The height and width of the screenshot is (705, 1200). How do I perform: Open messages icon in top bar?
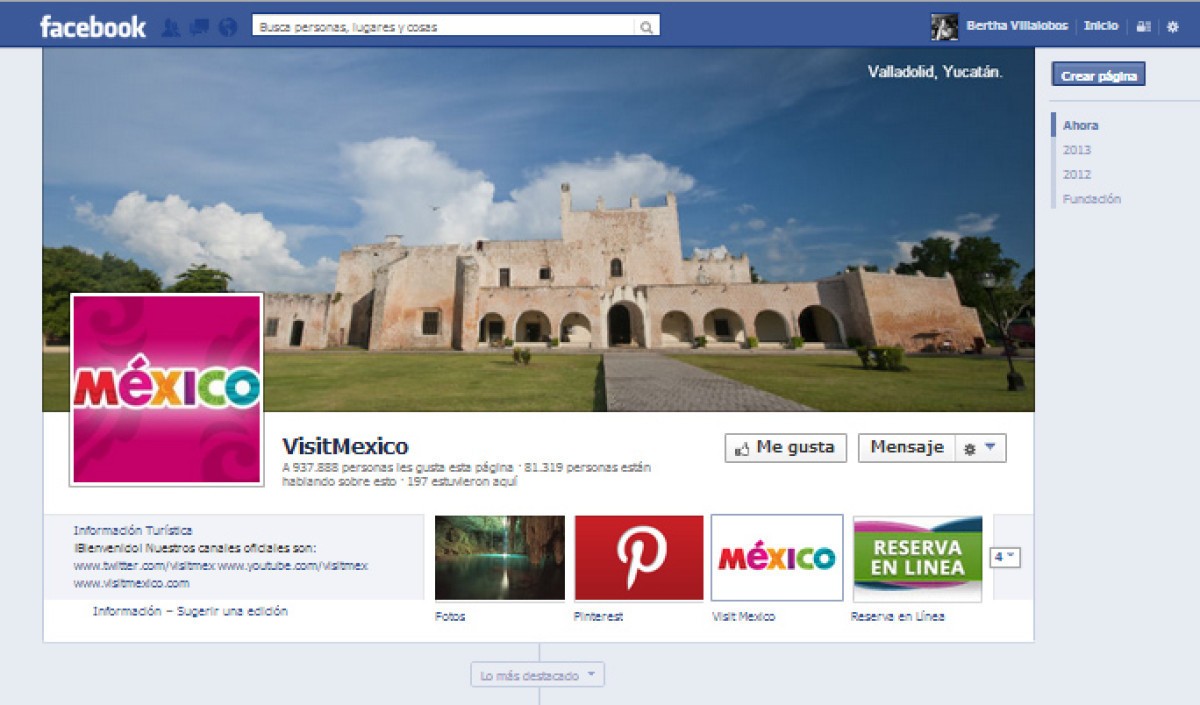click(x=199, y=28)
